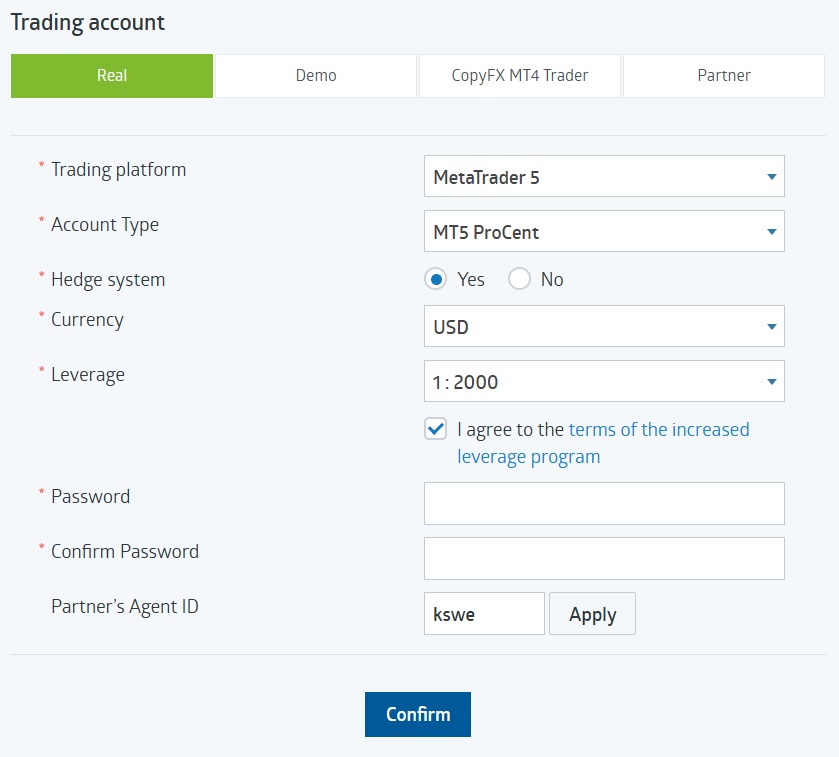Choose No for Hedge system
Screen dimensions: 839x757
click(519, 280)
